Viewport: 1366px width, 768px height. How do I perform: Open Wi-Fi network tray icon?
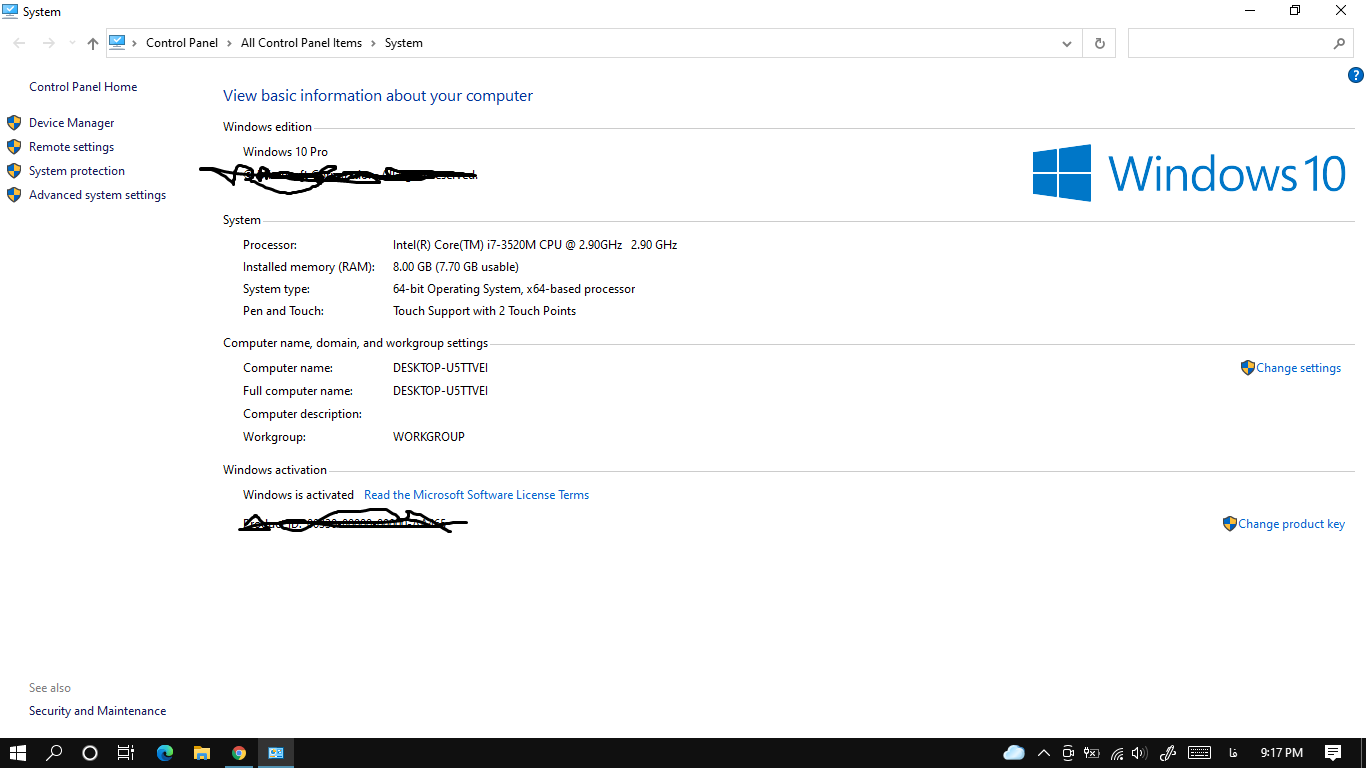point(1117,753)
